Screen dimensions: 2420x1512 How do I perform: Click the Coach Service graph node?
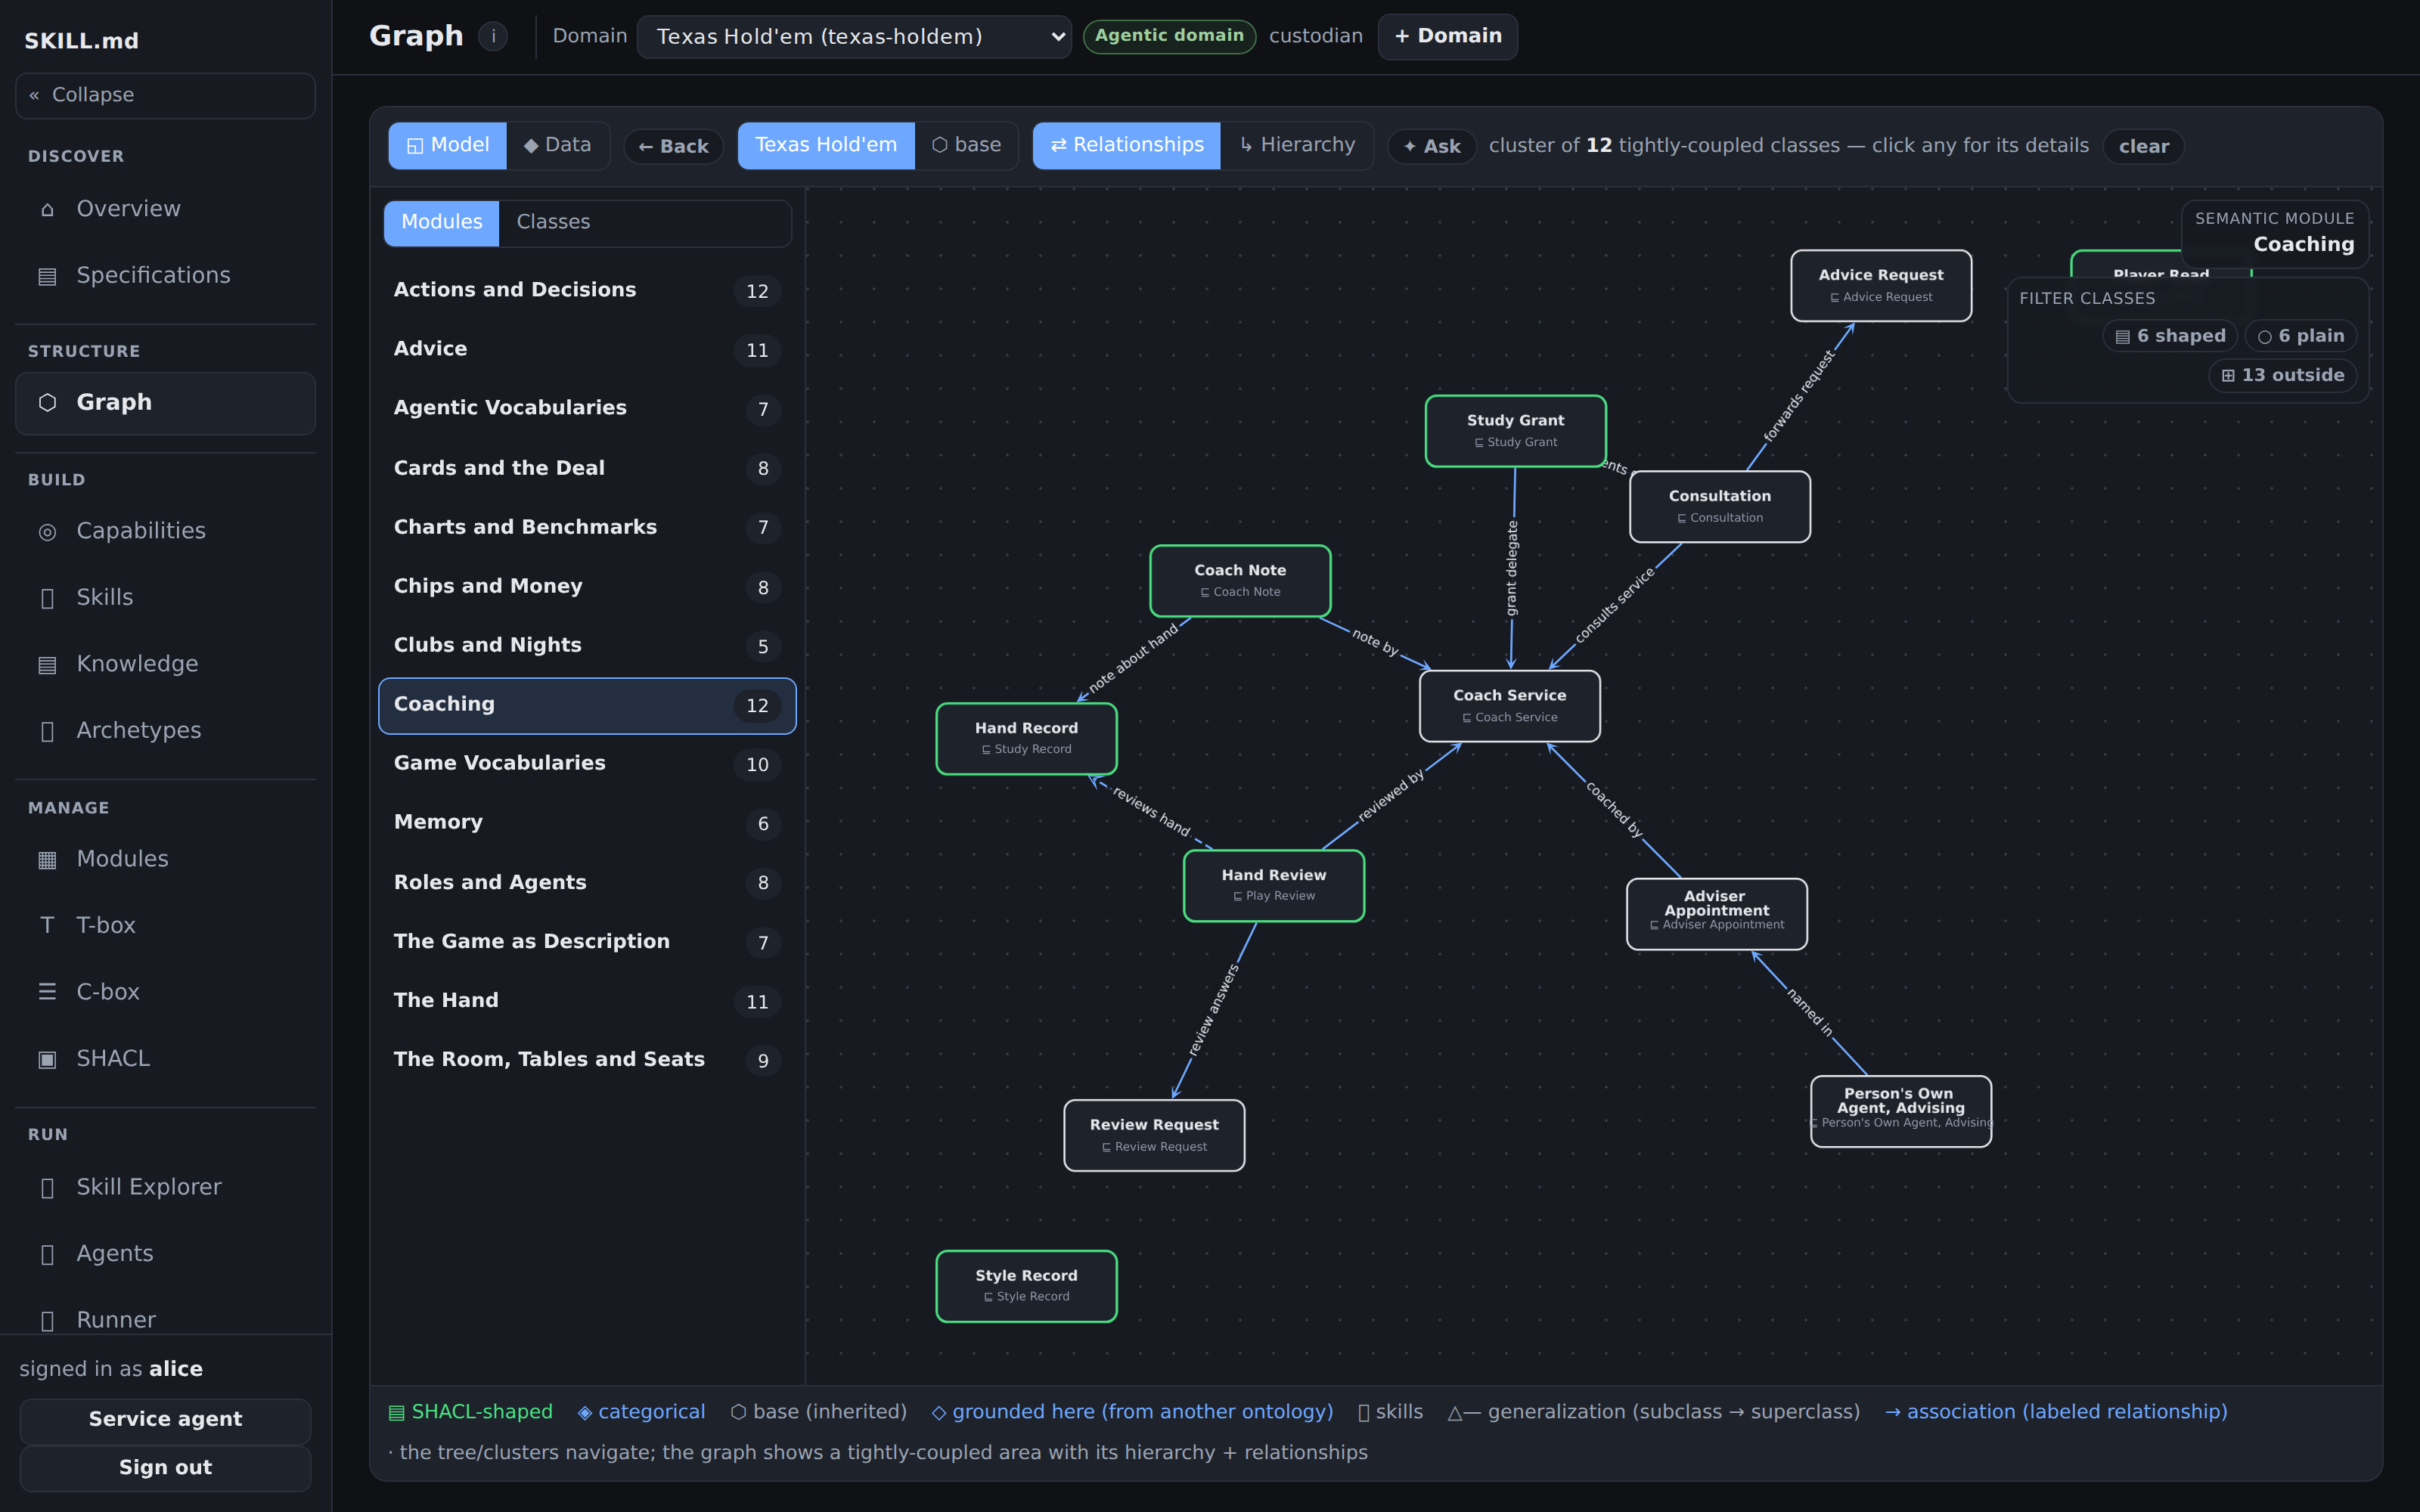coord(1509,706)
